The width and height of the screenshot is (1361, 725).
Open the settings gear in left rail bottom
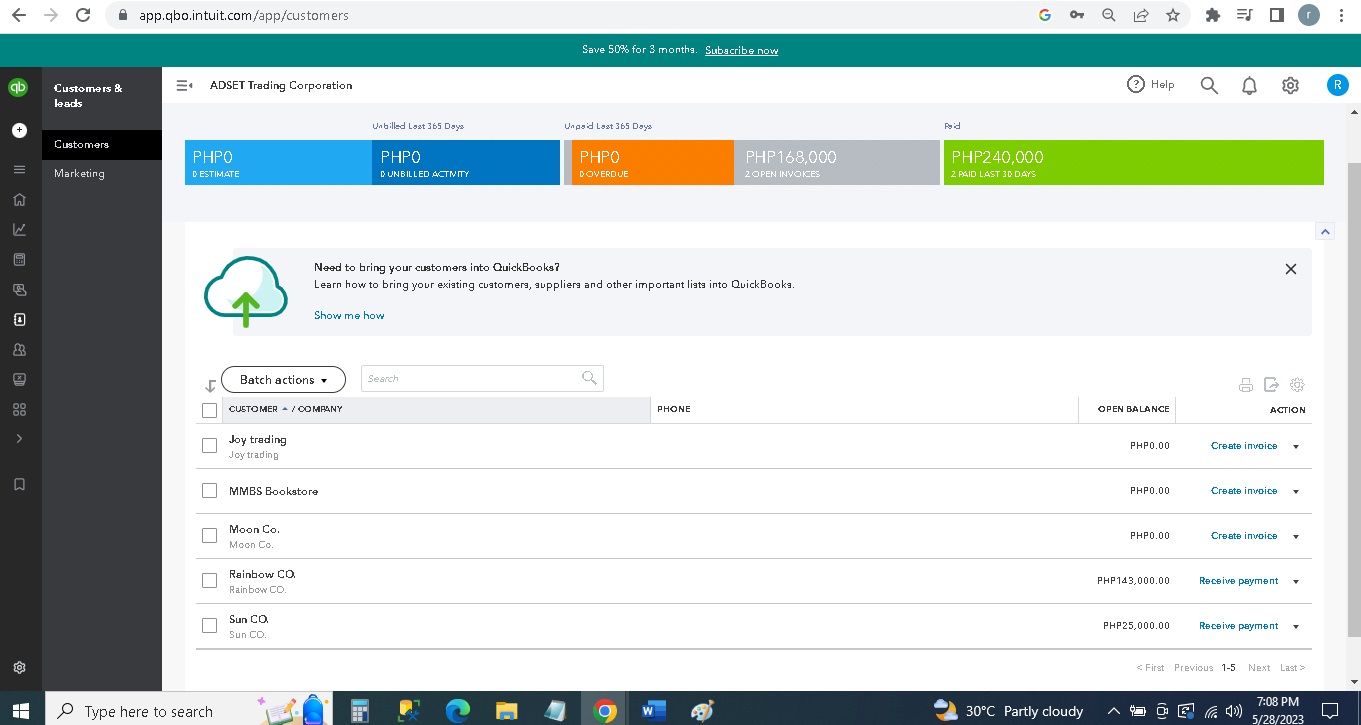click(19, 668)
